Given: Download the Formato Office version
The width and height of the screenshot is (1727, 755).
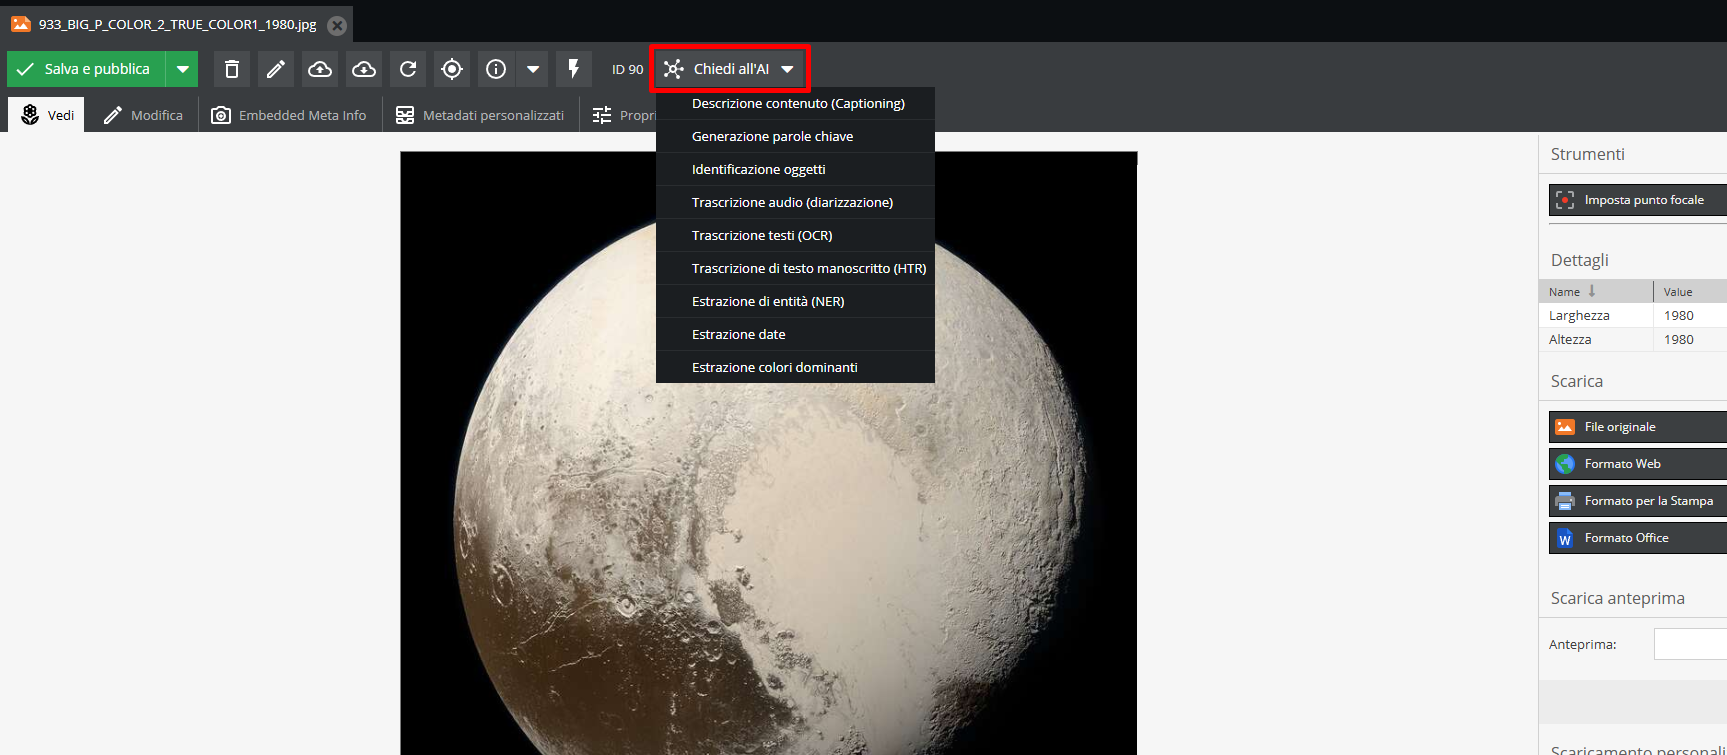Looking at the screenshot, I should point(1638,538).
